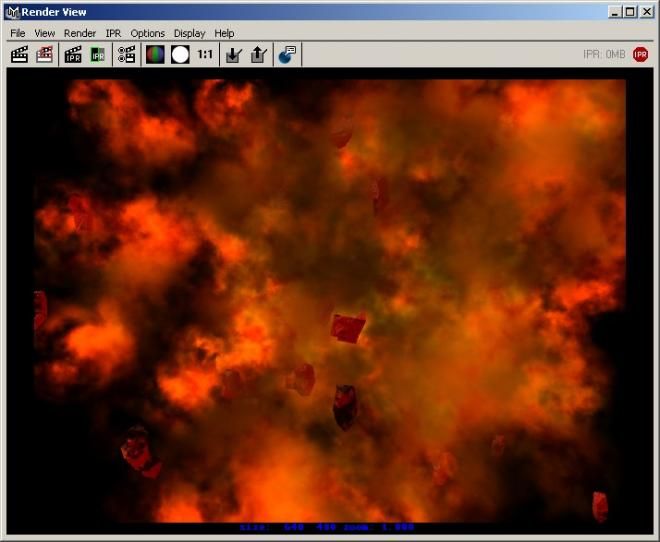Image resolution: width=660 pixels, height=542 pixels.
Task: Click the green Refresh IPR image icon
Action: (x=97, y=55)
